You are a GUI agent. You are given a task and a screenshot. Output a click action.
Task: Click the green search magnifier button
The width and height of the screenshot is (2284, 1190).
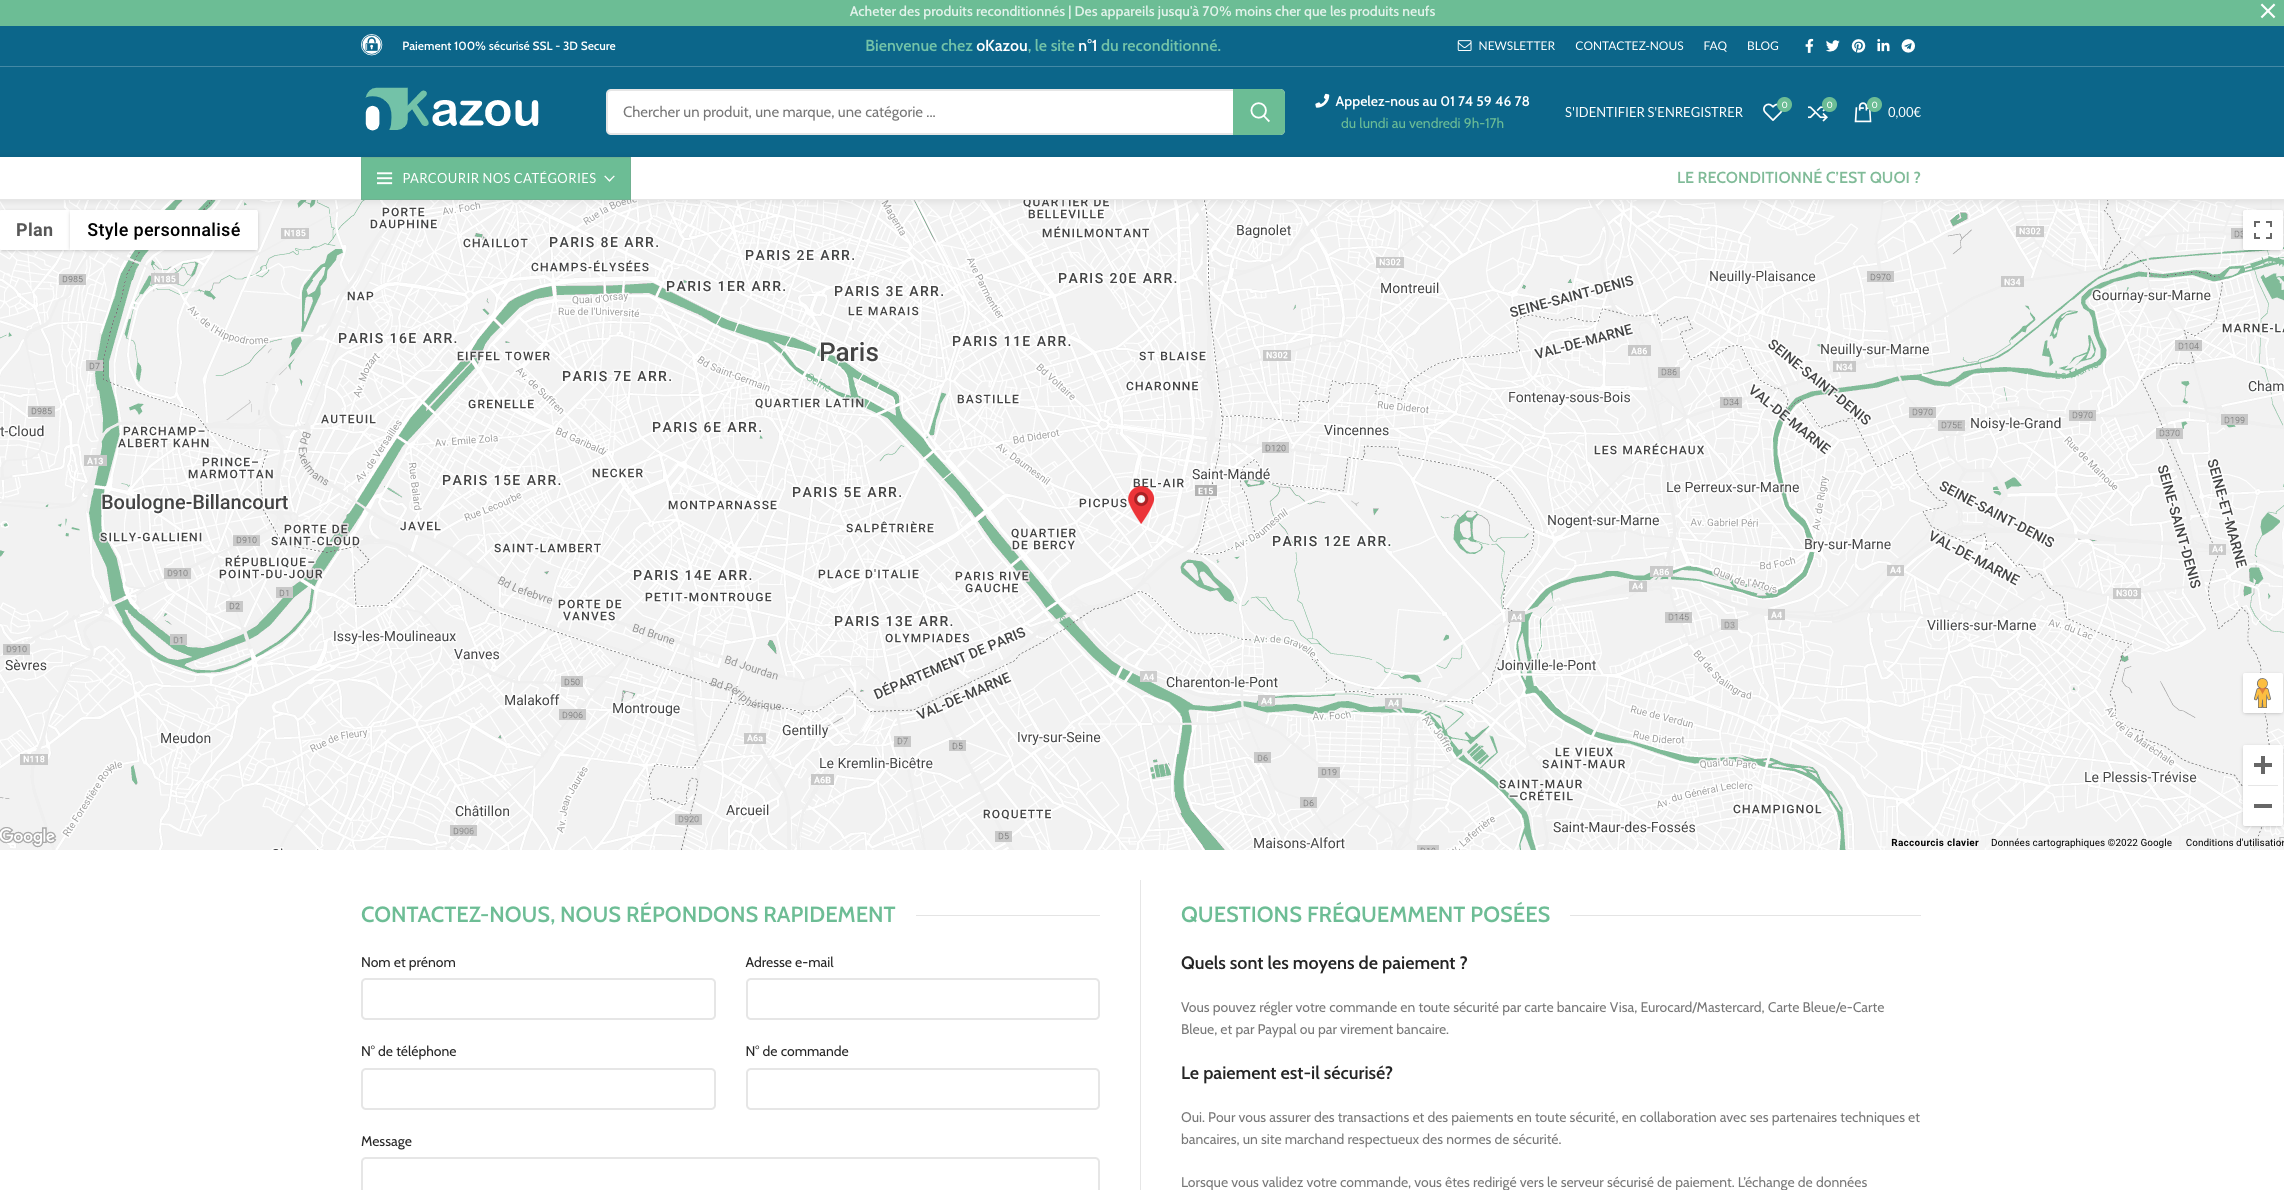[x=1259, y=112]
